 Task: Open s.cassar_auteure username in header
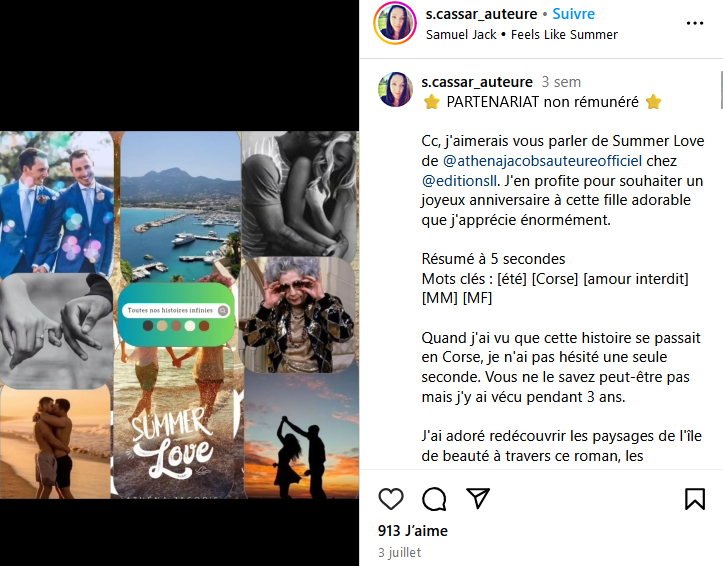(x=481, y=14)
